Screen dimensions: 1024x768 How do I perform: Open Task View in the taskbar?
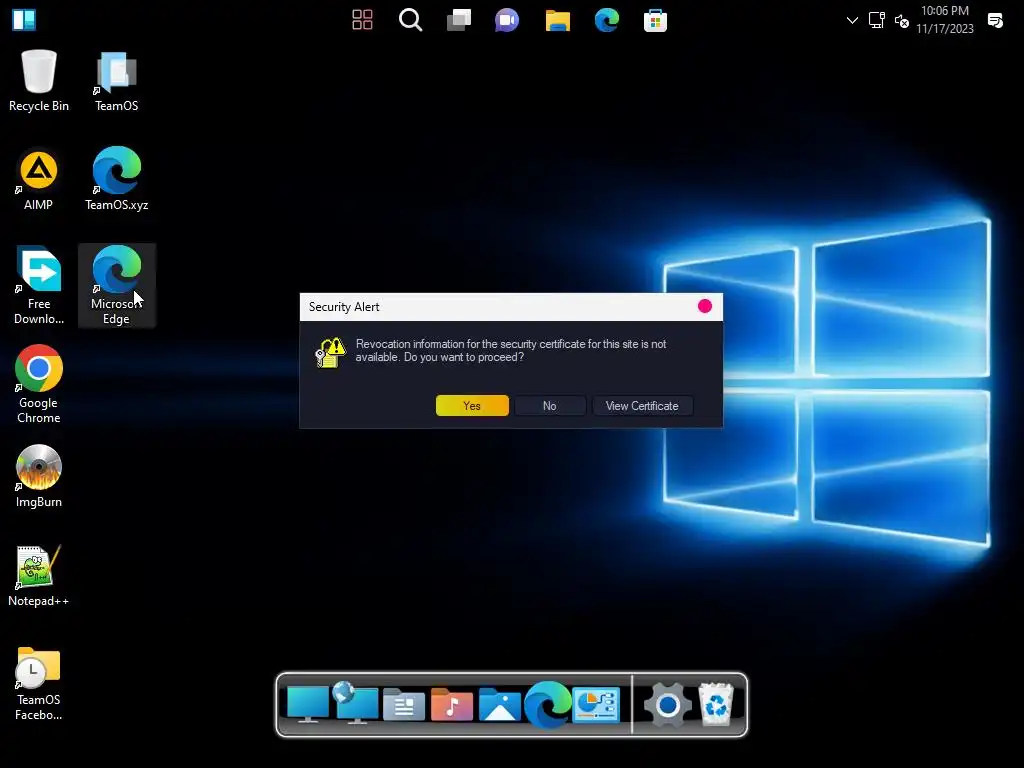pos(459,20)
